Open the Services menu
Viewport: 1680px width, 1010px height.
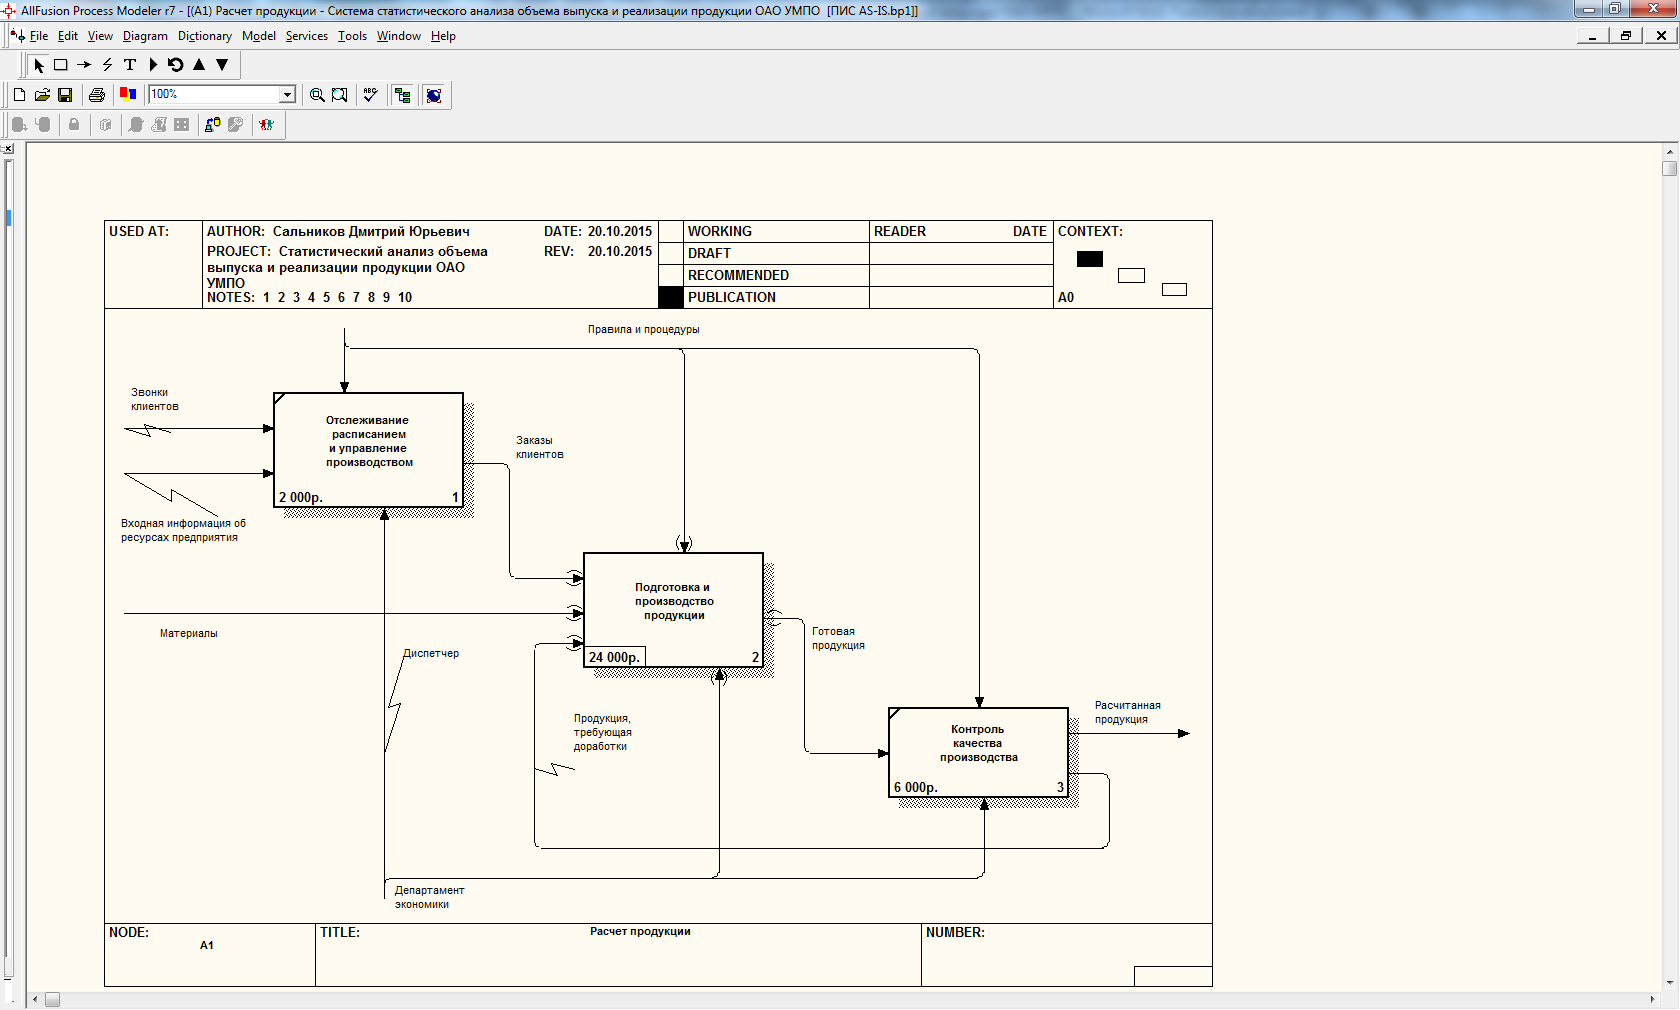click(x=306, y=36)
